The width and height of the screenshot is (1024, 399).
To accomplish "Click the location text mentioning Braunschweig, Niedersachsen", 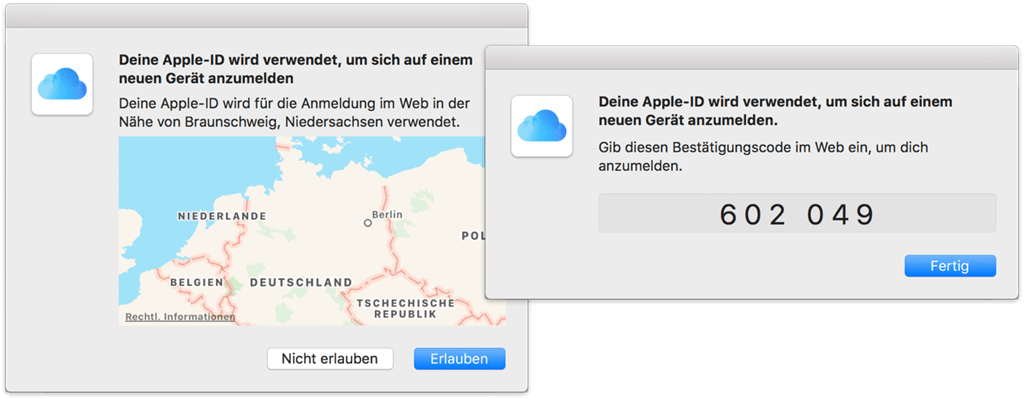I will (296, 112).
